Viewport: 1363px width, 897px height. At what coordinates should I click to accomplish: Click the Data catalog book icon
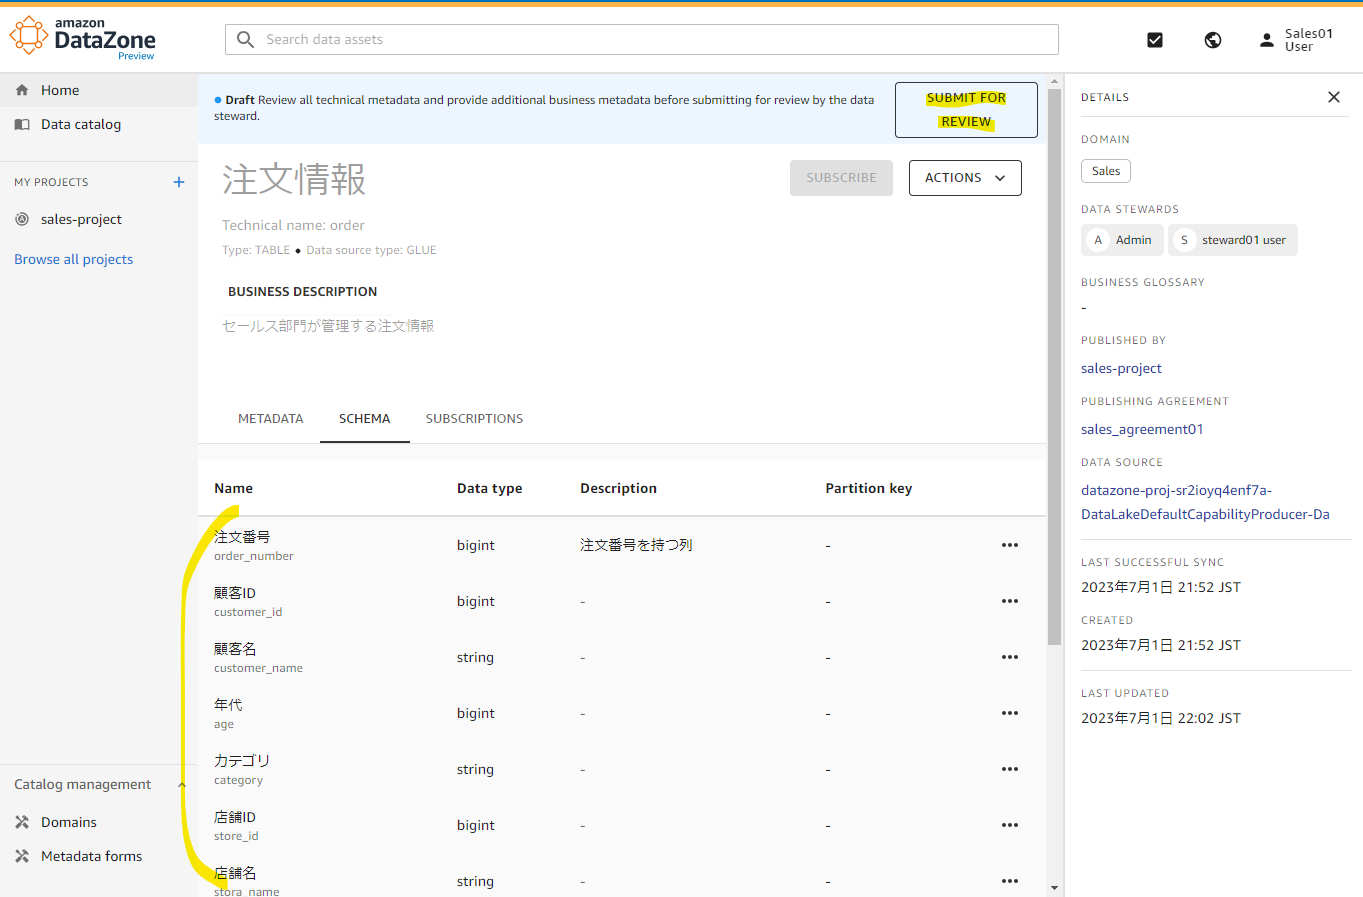[x=22, y=124]
